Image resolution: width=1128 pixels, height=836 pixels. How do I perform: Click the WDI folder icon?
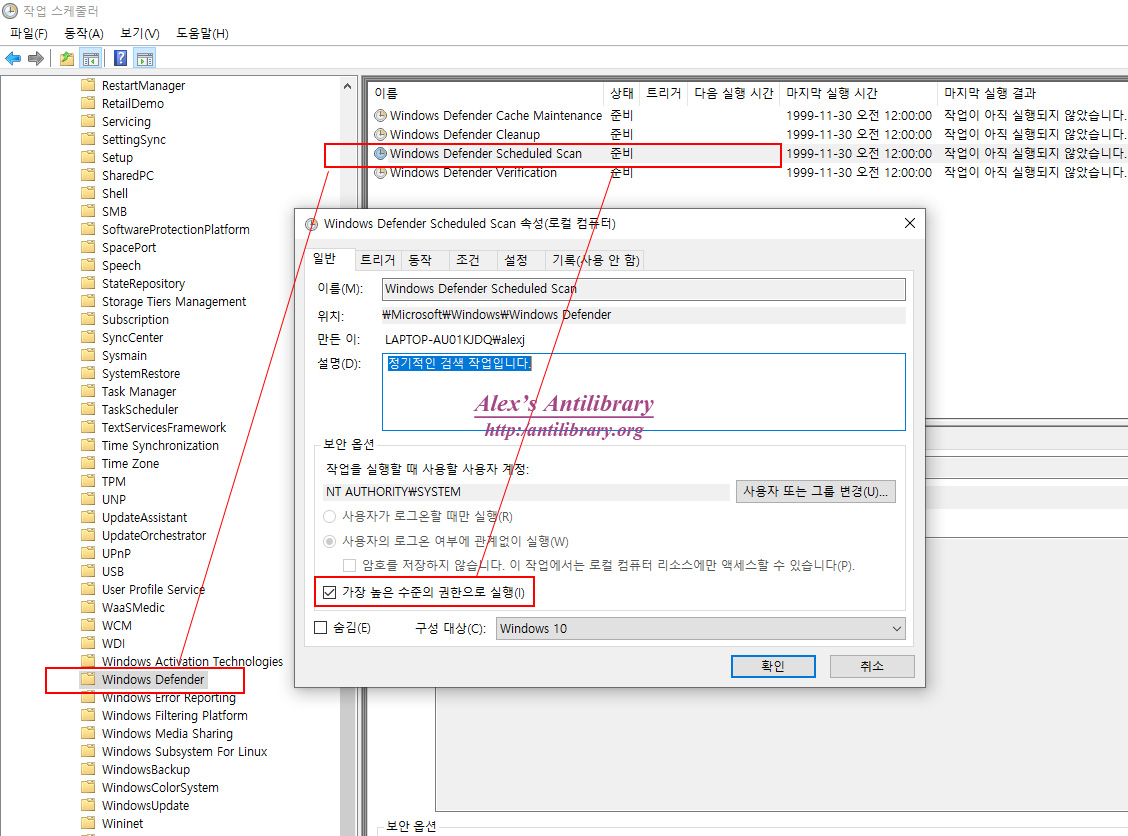tap(88, 643)
